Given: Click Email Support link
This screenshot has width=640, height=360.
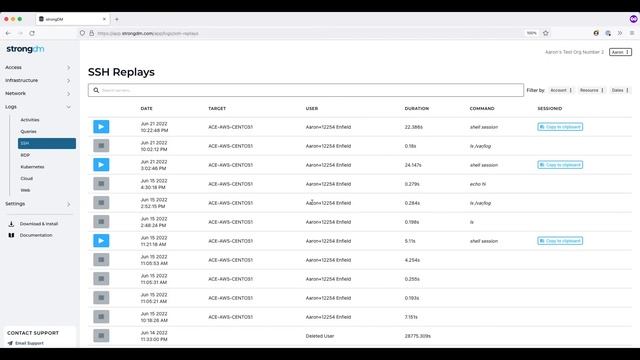Looking at the screenshot, I should (x=29, y=343).
